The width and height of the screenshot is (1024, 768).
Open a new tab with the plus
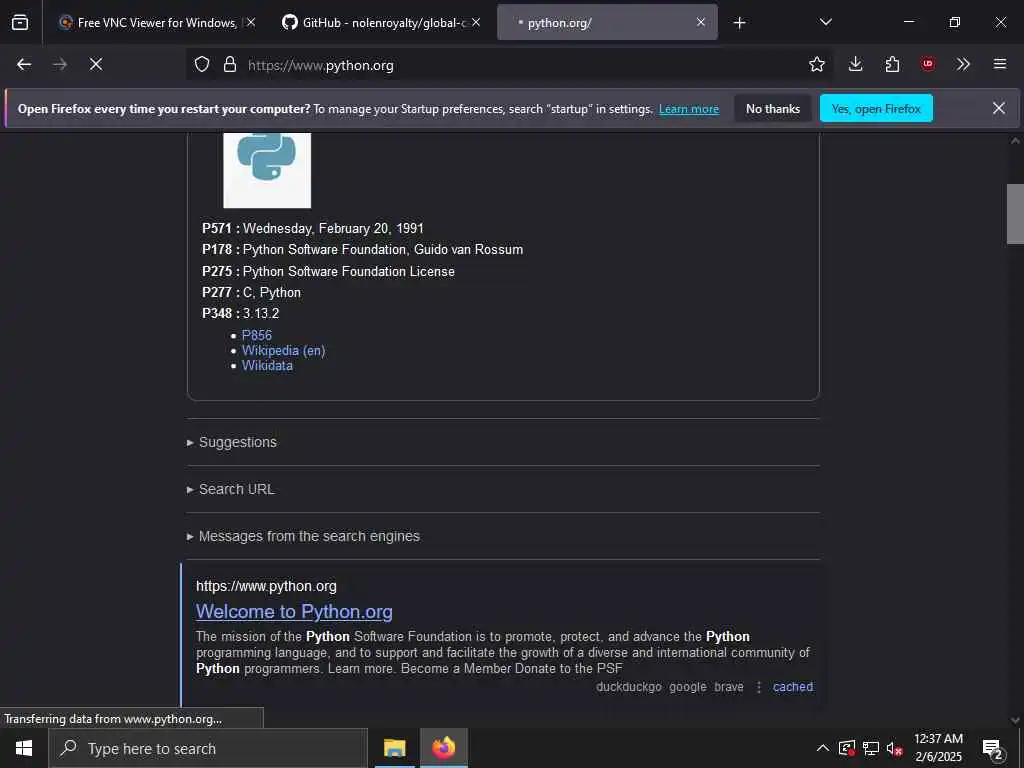click(739, 23)
